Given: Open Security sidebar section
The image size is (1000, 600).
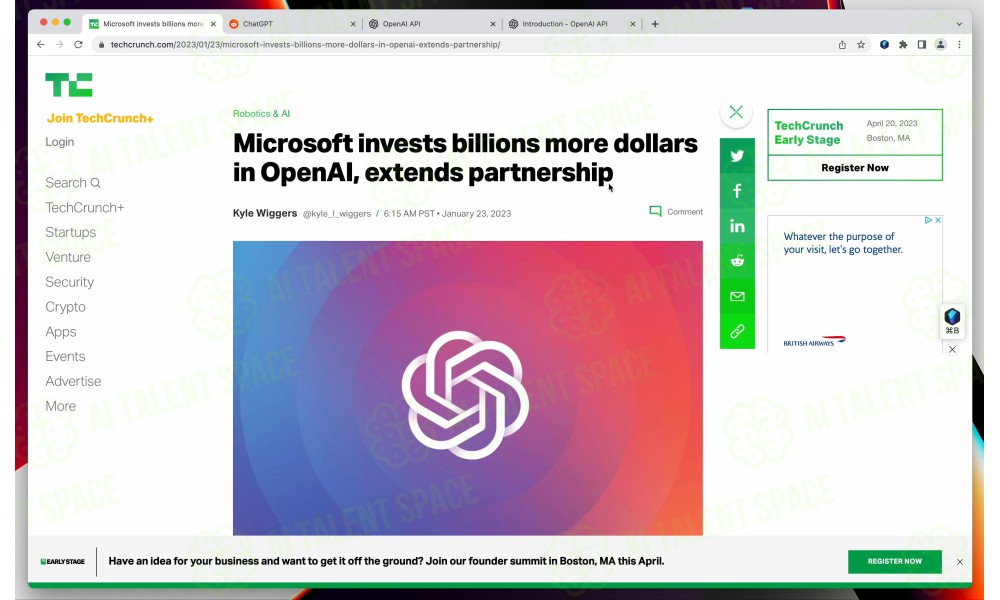Looking at the screenshot, I should (70, 282).
